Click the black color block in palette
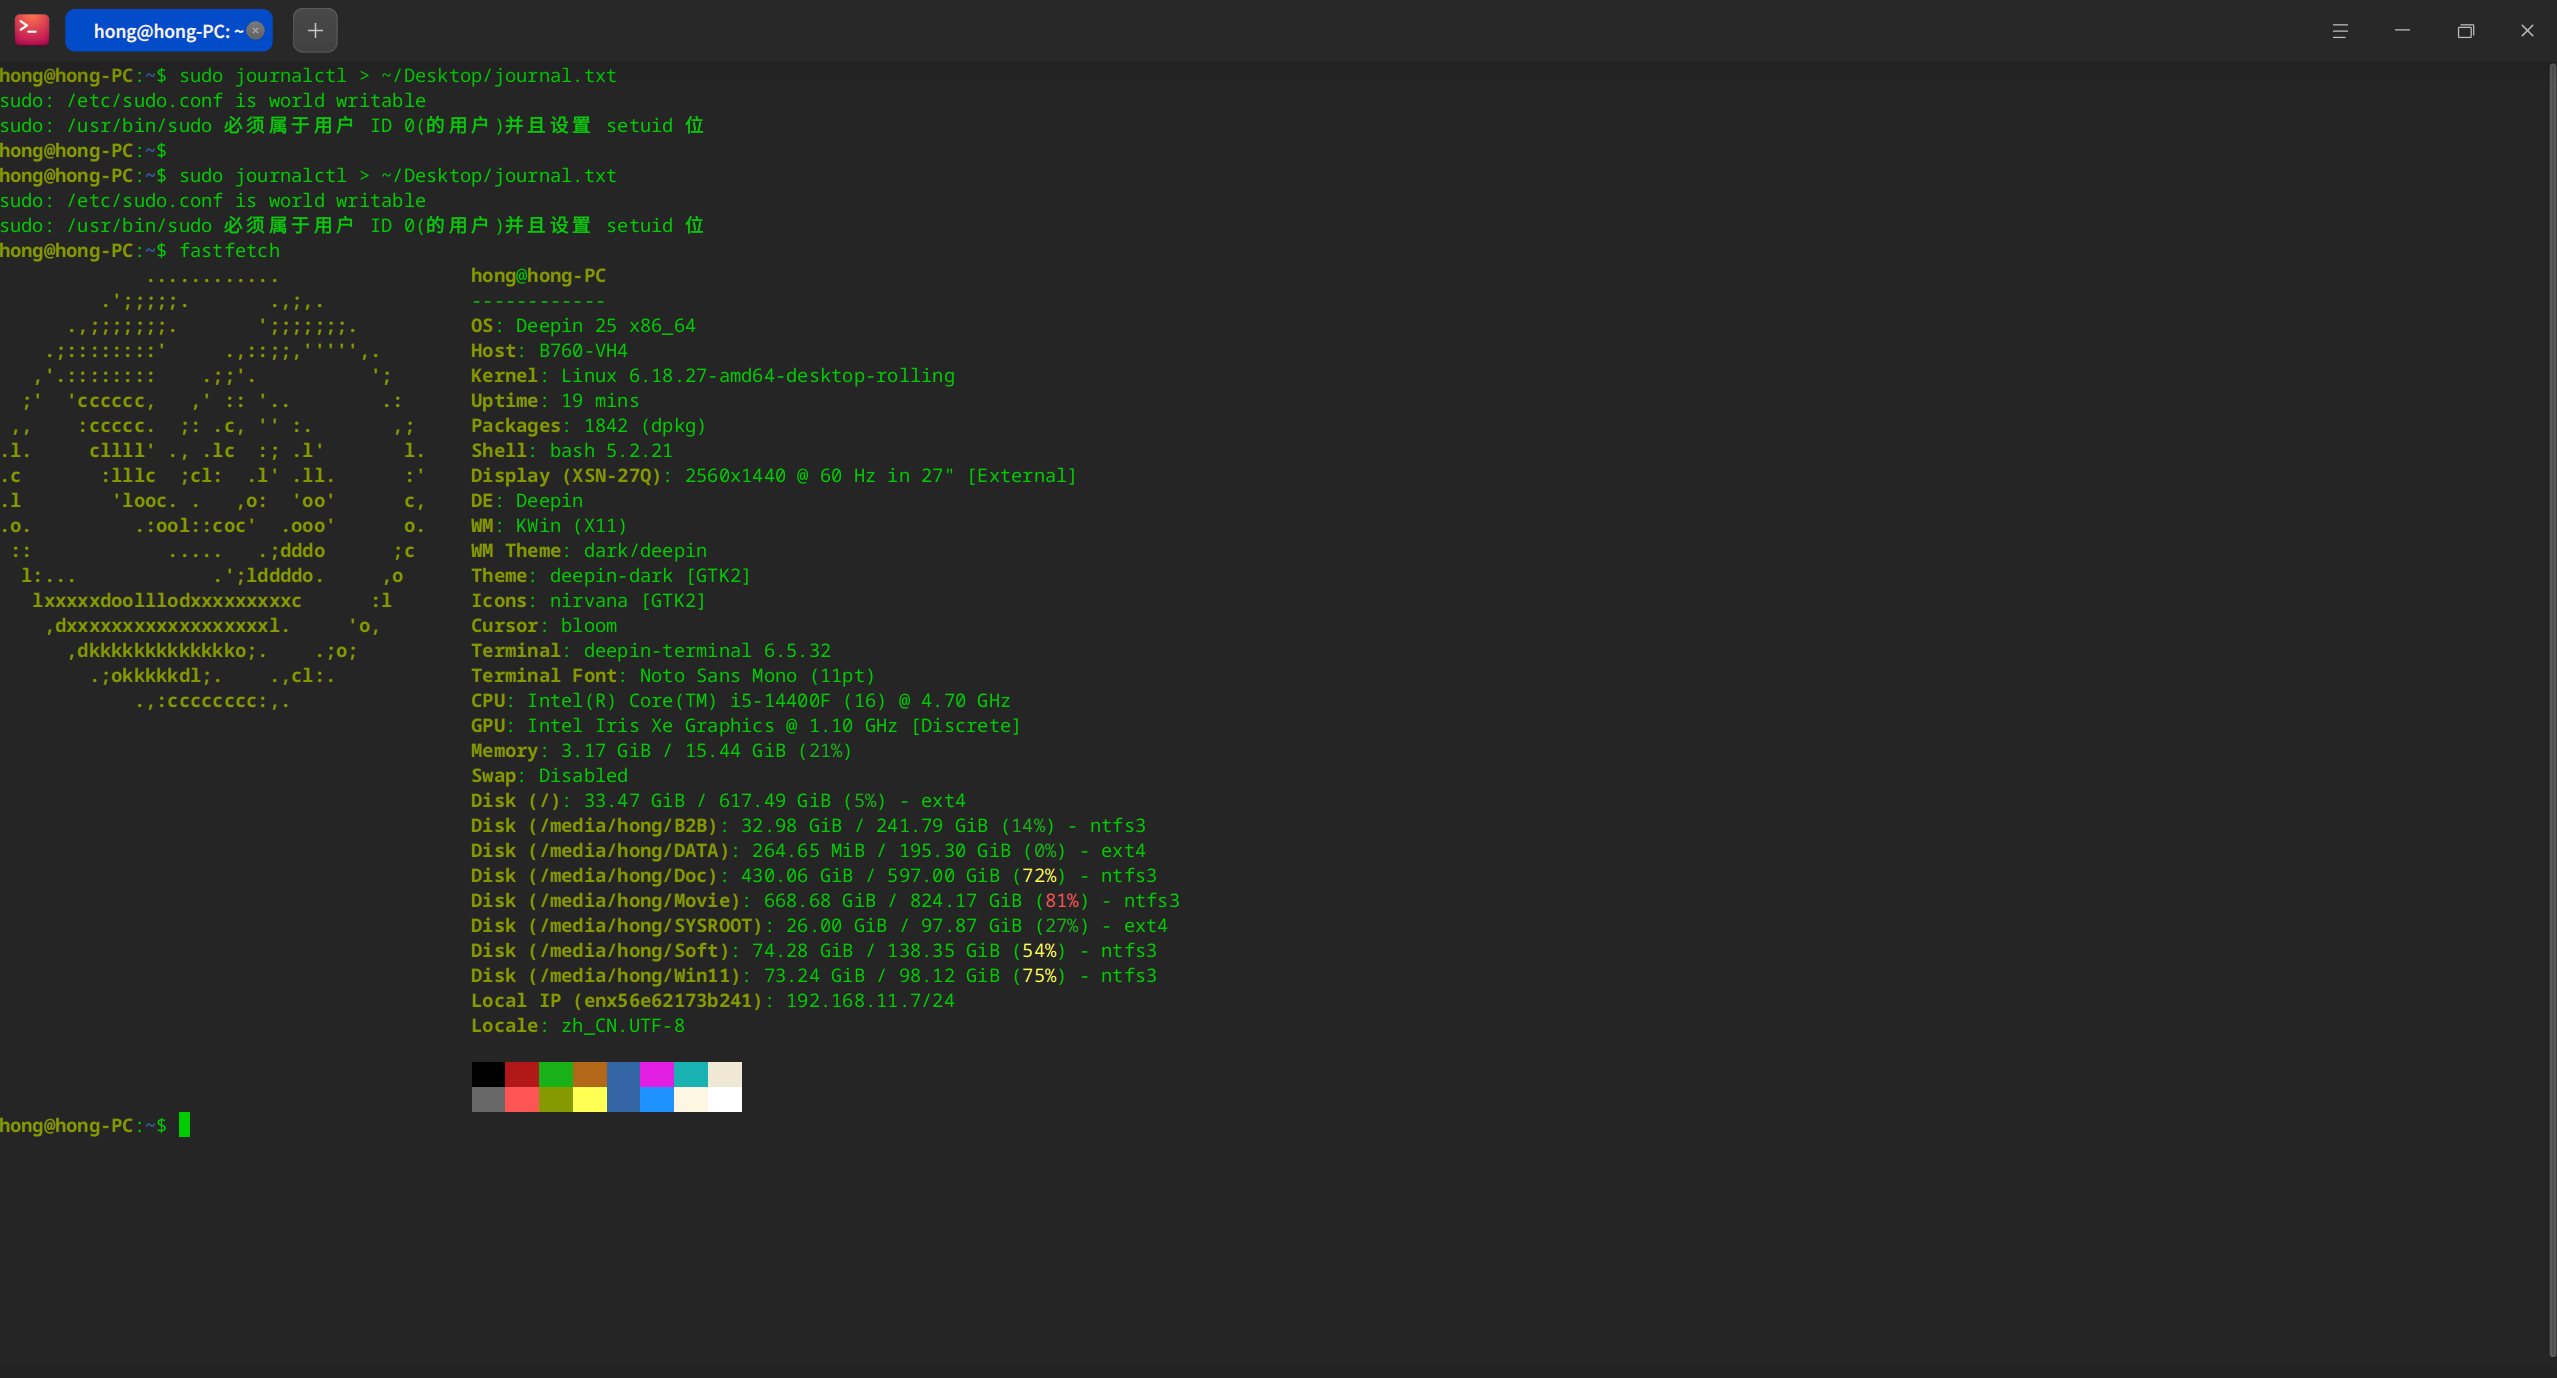The image size is (2557, 1378). pos(488,1074)
